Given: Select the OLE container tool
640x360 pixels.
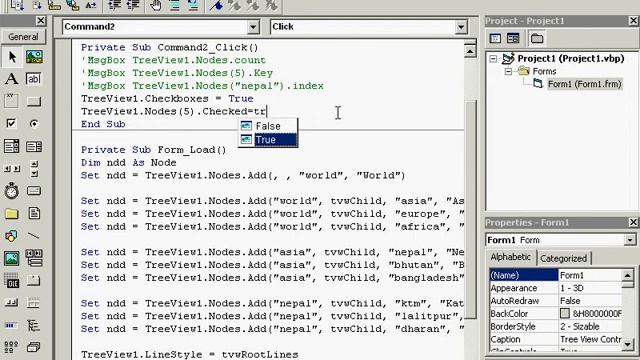Looking at the screenshot, I should tap(11, 280).
